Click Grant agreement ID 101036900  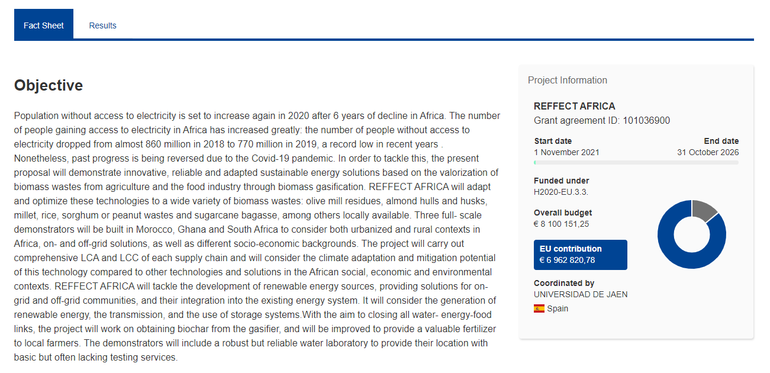pyautogui.click(x=602, y=121)
